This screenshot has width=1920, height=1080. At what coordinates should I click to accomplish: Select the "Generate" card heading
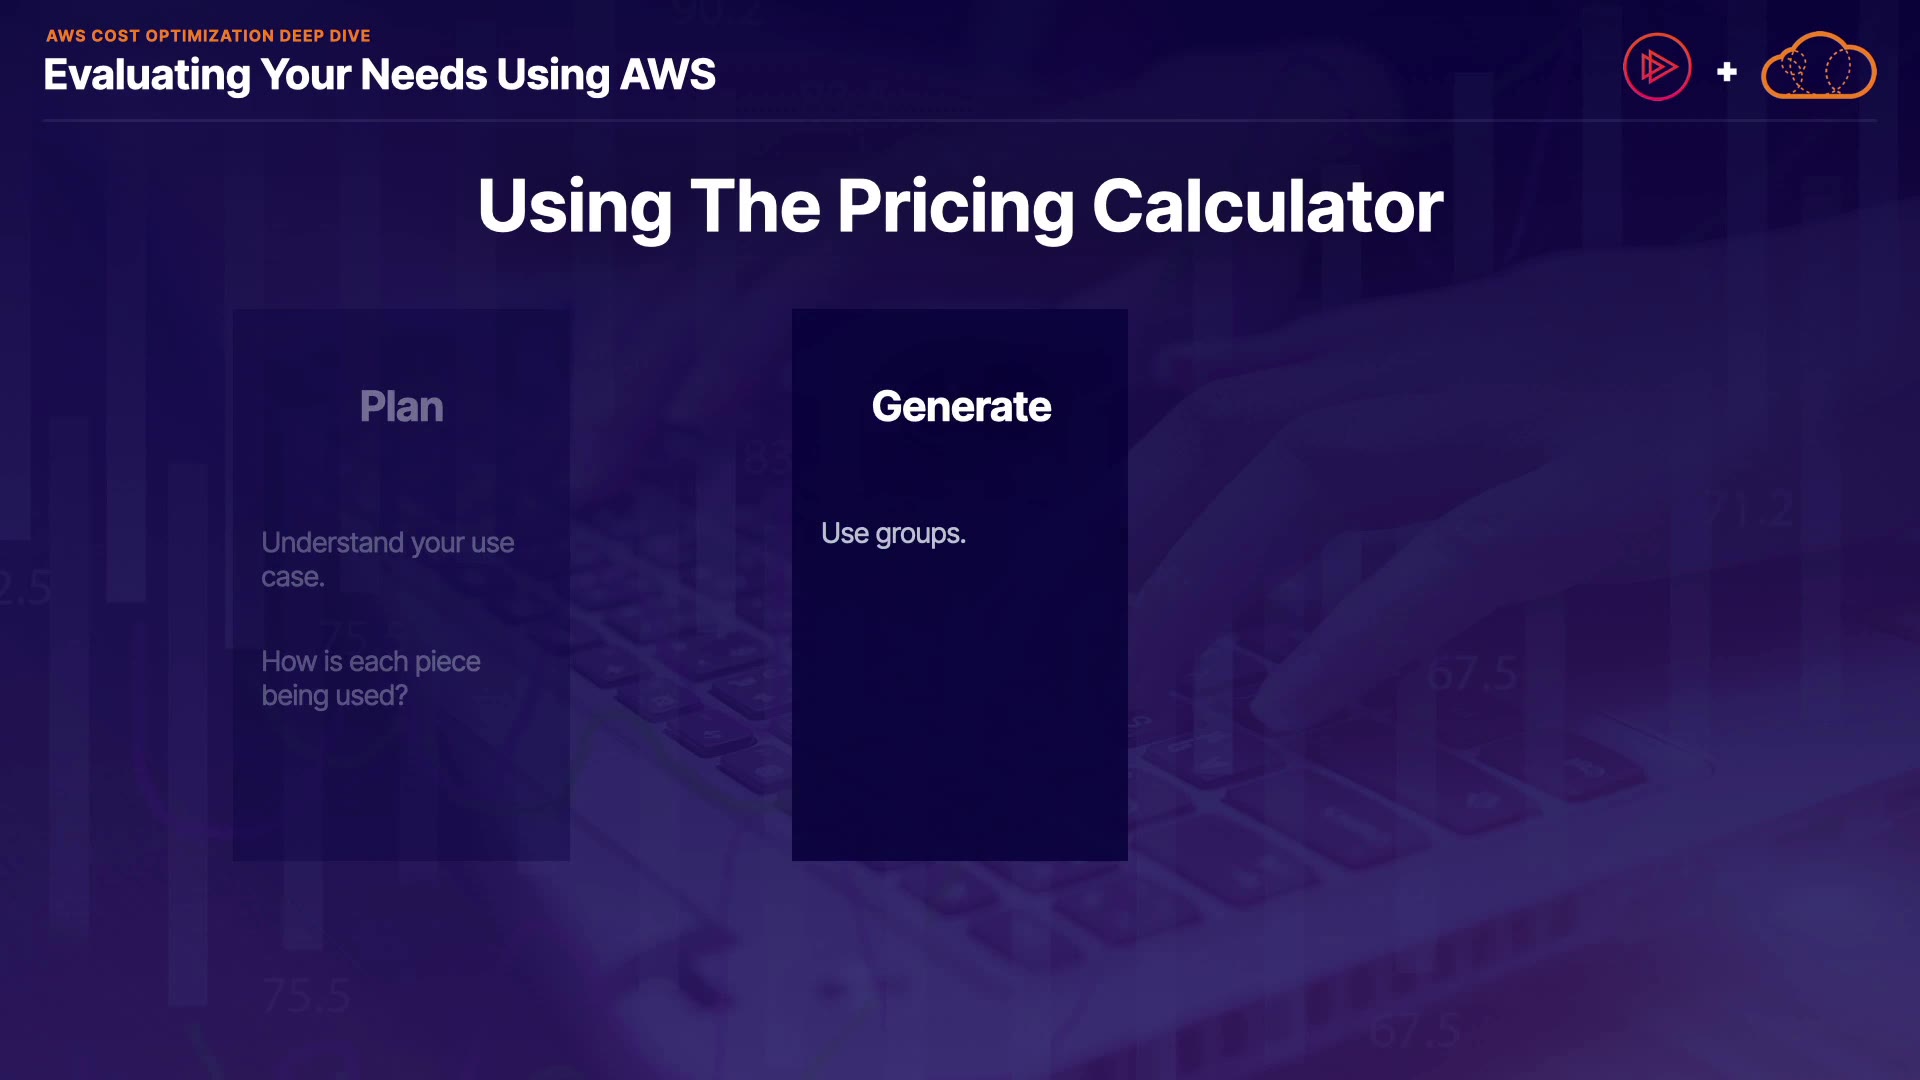click(x=961, y=406)
